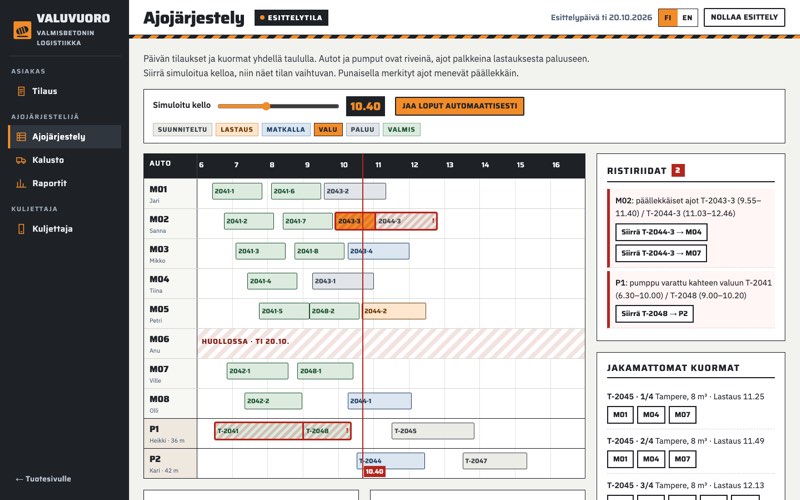Image resolution: width=800 pixels, height=500 pixels.
Task: Select pump job T-2047 on P2
Action: 495,461
